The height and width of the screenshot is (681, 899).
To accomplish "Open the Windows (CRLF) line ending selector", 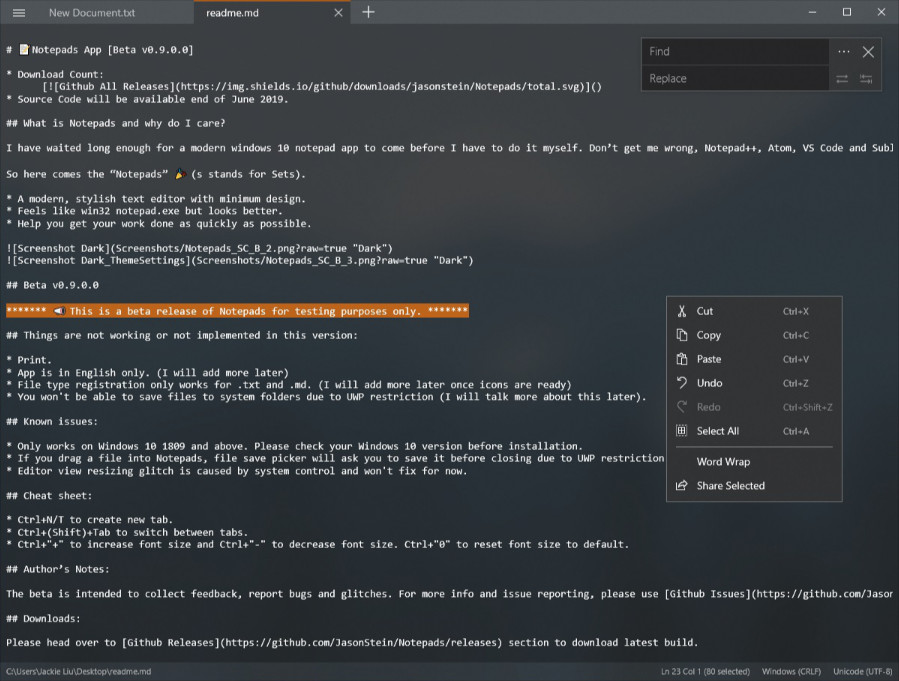I will point(791,672).
